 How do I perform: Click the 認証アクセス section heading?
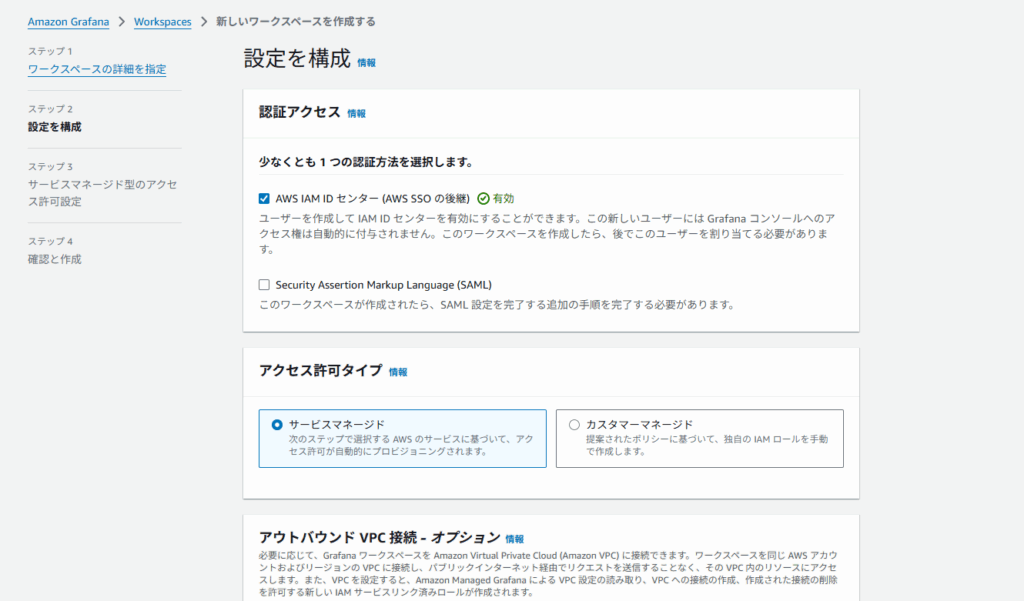[x=300, y=112]
